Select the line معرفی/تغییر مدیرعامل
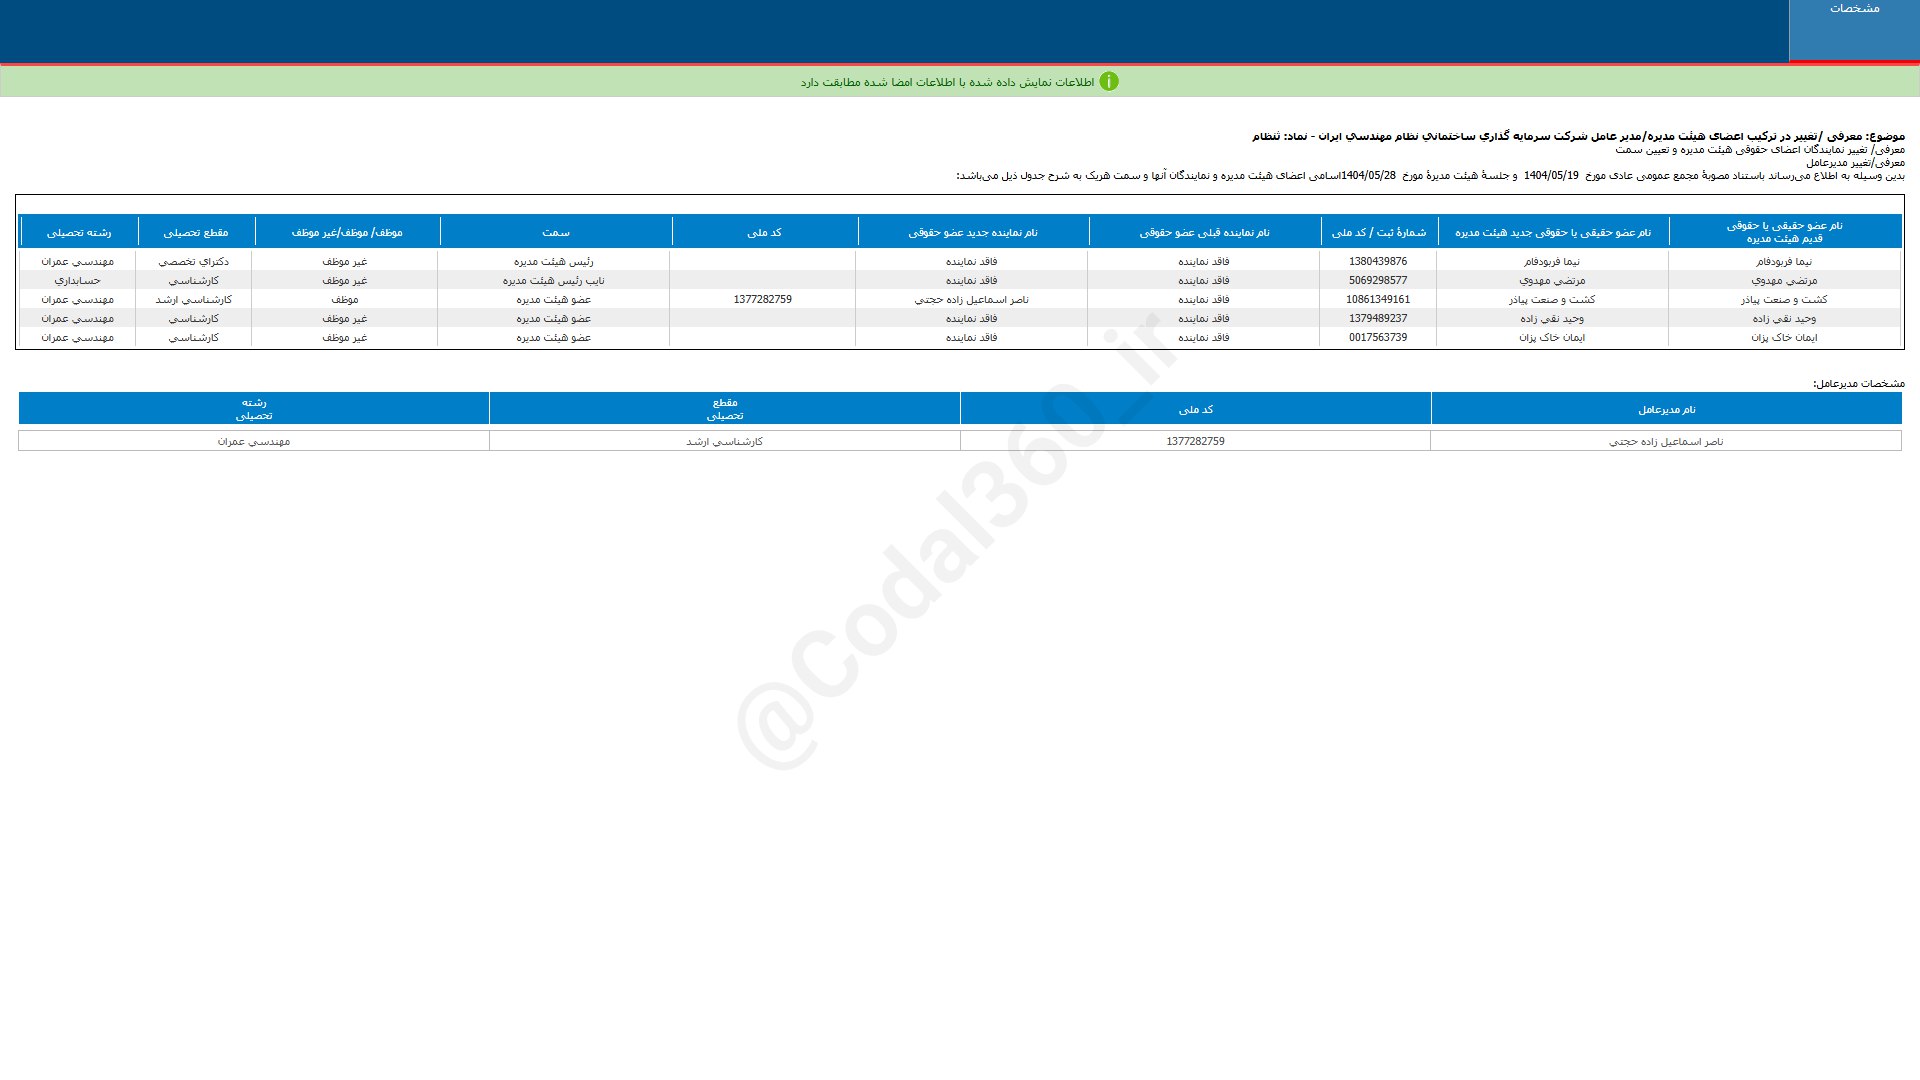The image size is (1920, 1080). (x=1855, y=162)
